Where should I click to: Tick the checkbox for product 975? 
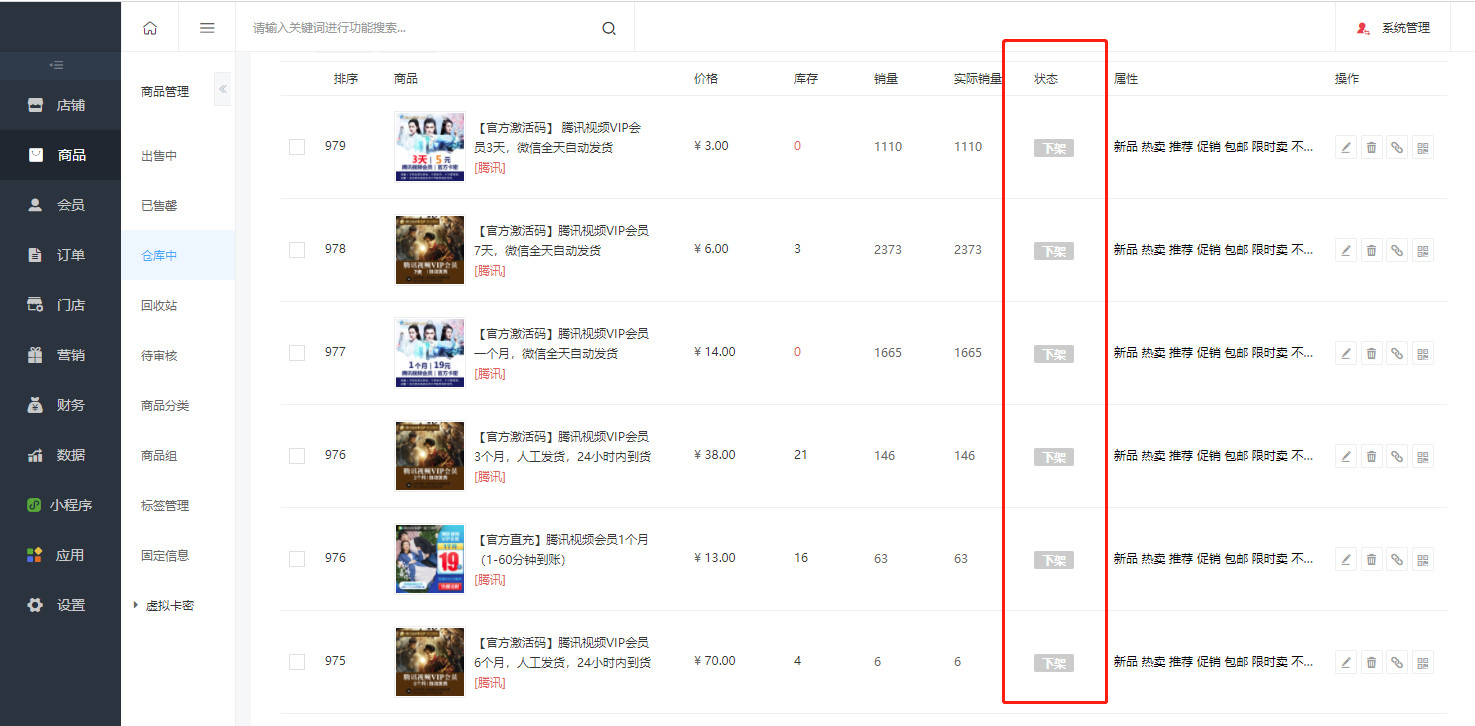coord(297,662)
